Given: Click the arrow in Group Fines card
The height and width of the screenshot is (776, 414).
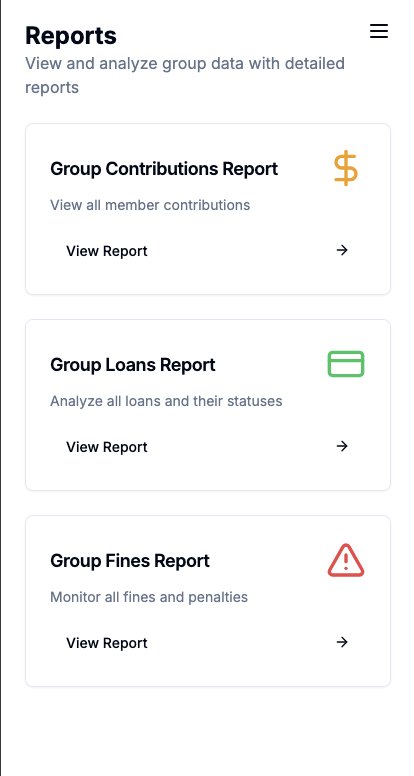Looking at the screenshot, I should click(342, 642).
